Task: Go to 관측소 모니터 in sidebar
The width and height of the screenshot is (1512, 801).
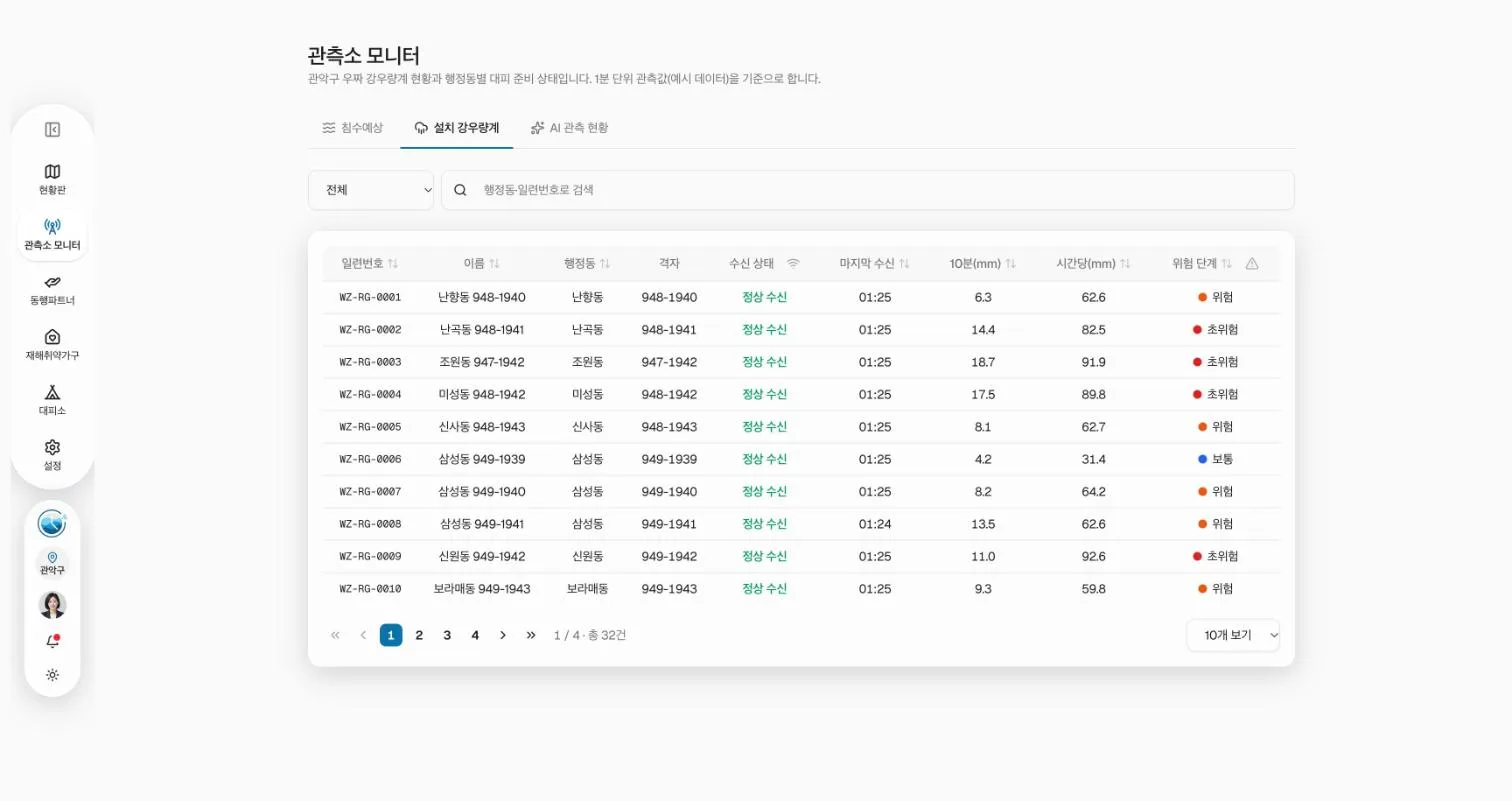Action: (x=52, y=235)
